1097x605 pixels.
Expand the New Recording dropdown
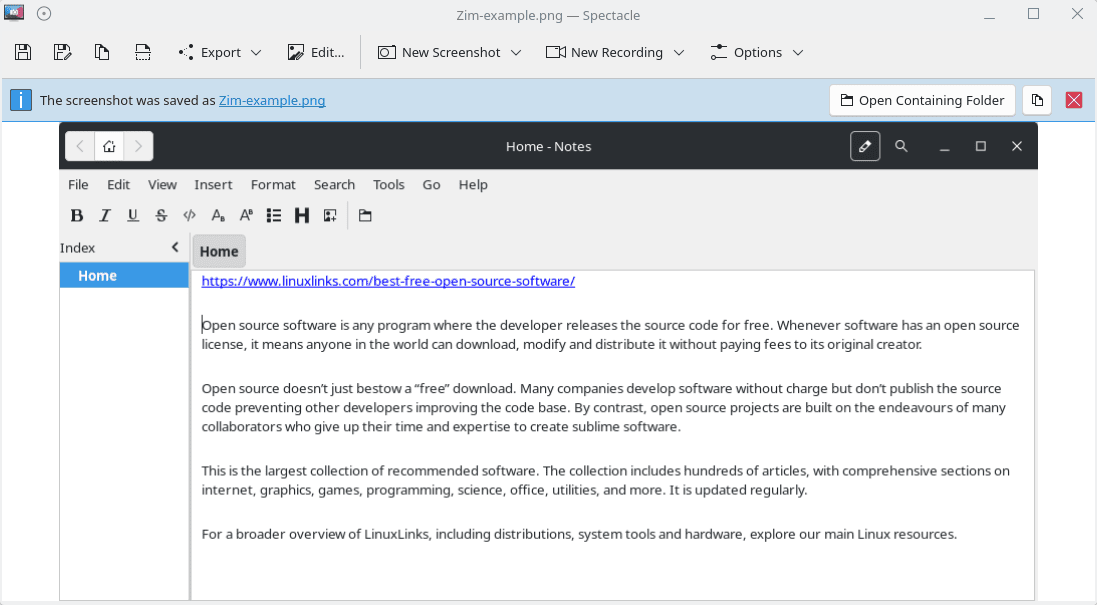(x=615, y=52)
